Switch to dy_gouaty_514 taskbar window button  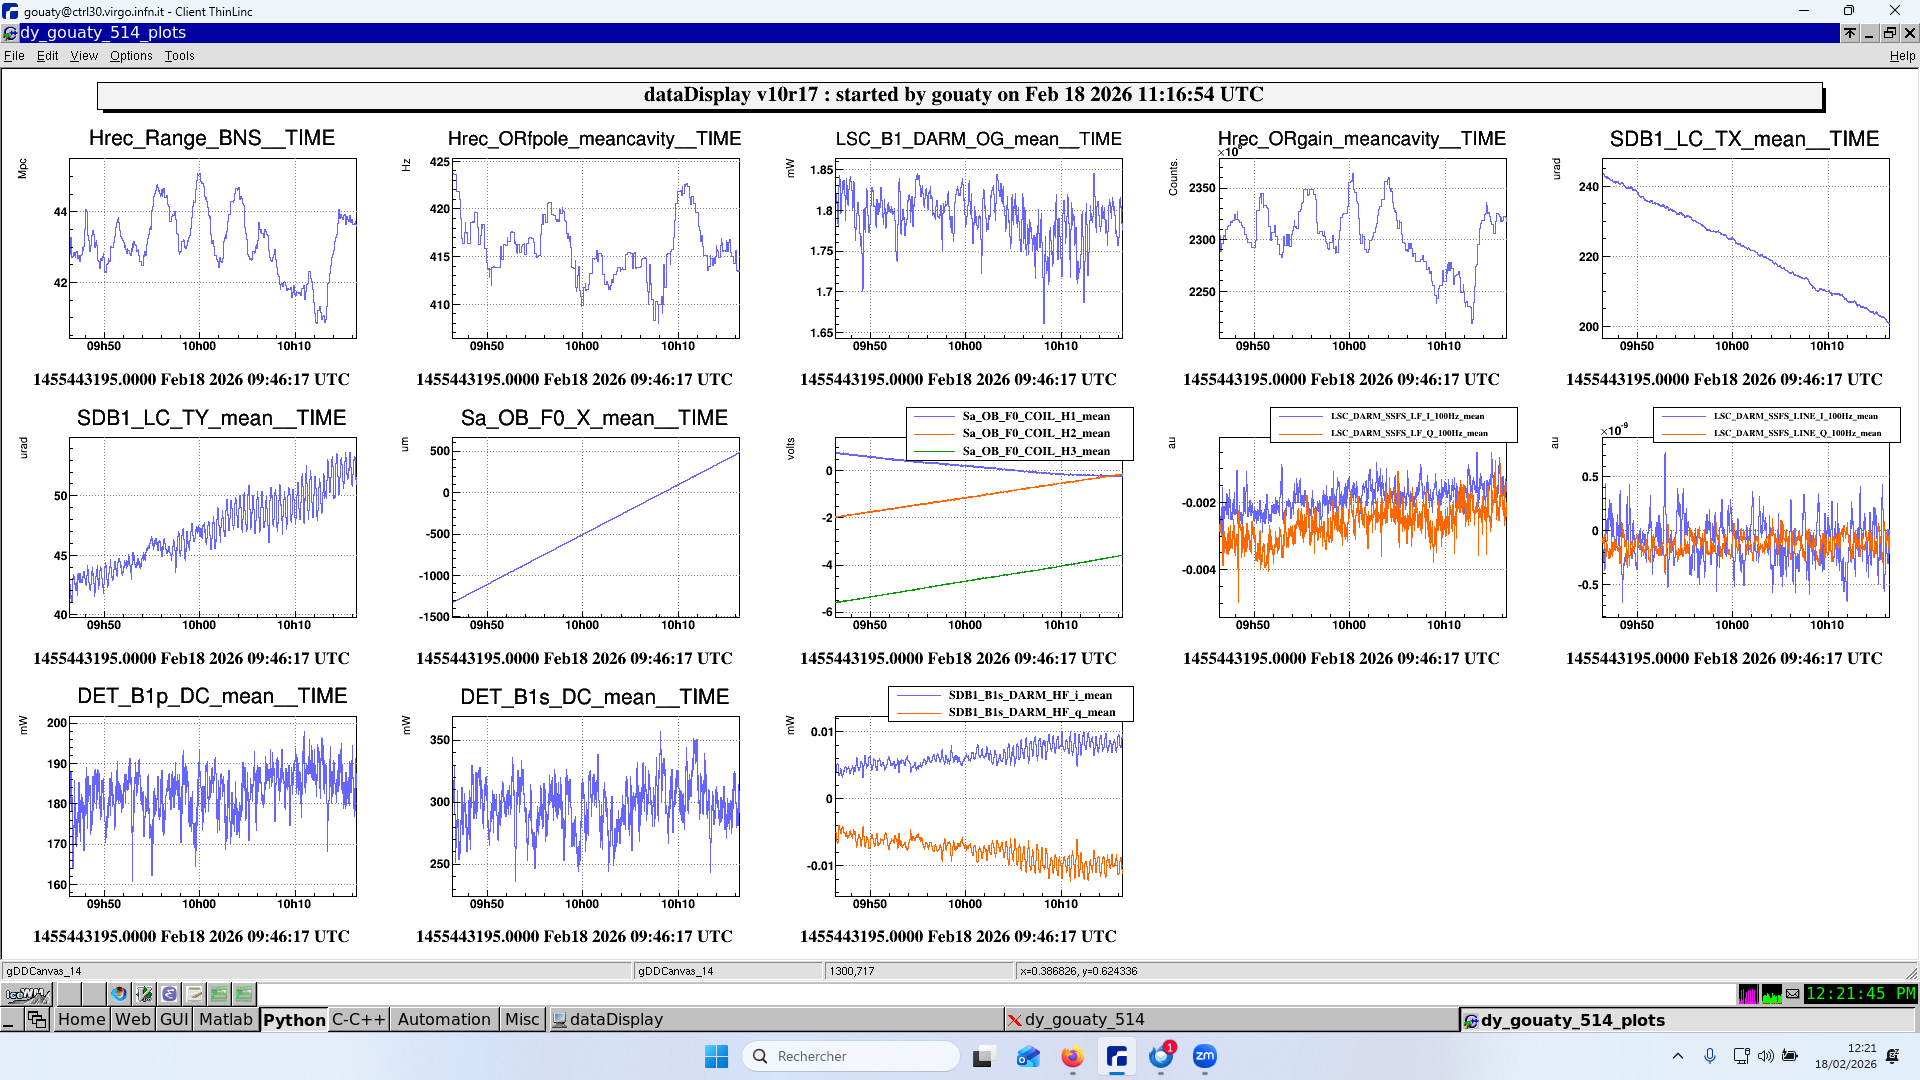coord(1084,1019)
